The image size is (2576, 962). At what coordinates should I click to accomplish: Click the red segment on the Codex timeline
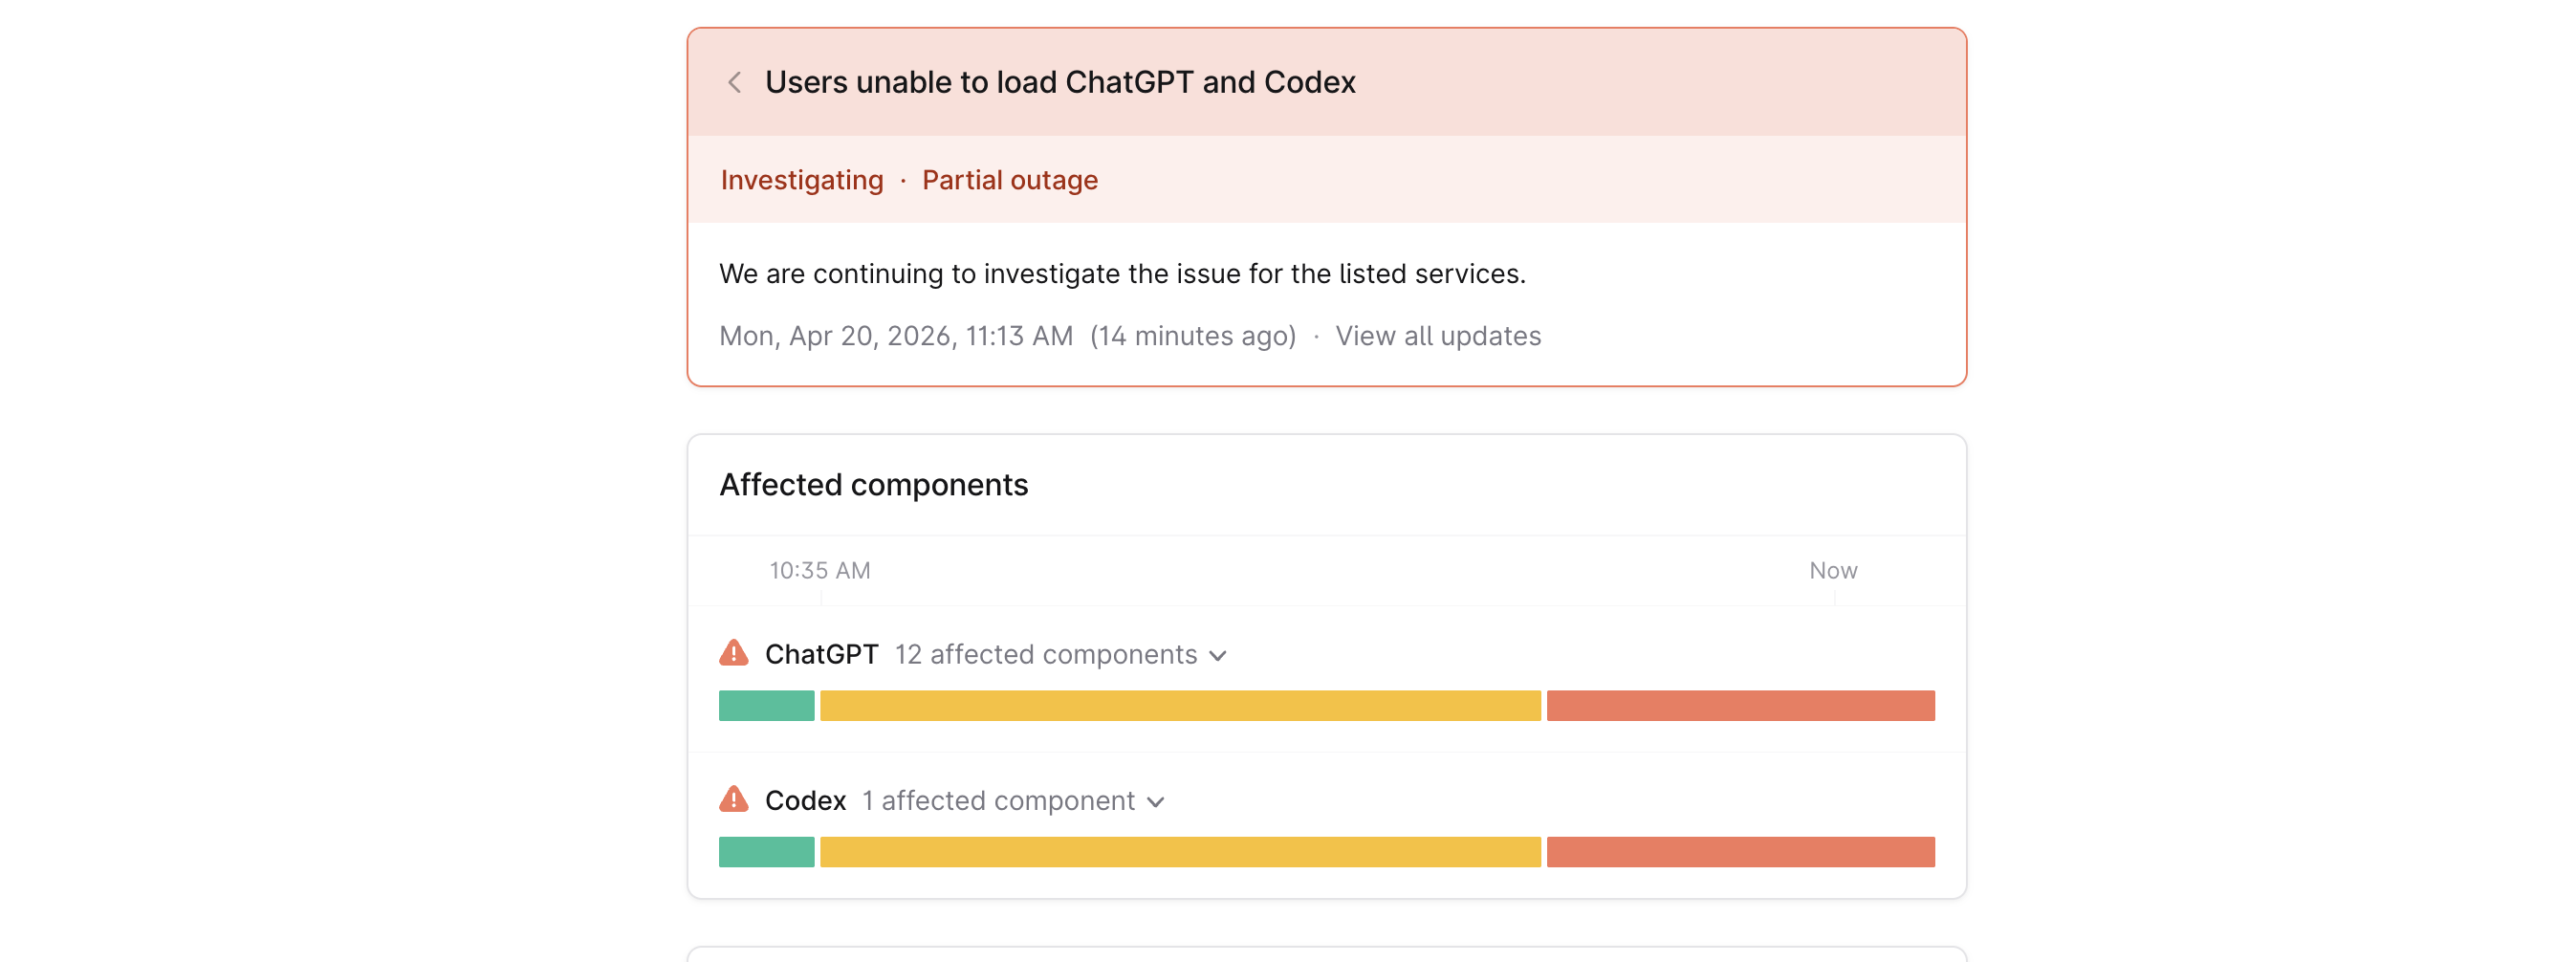1740,852
